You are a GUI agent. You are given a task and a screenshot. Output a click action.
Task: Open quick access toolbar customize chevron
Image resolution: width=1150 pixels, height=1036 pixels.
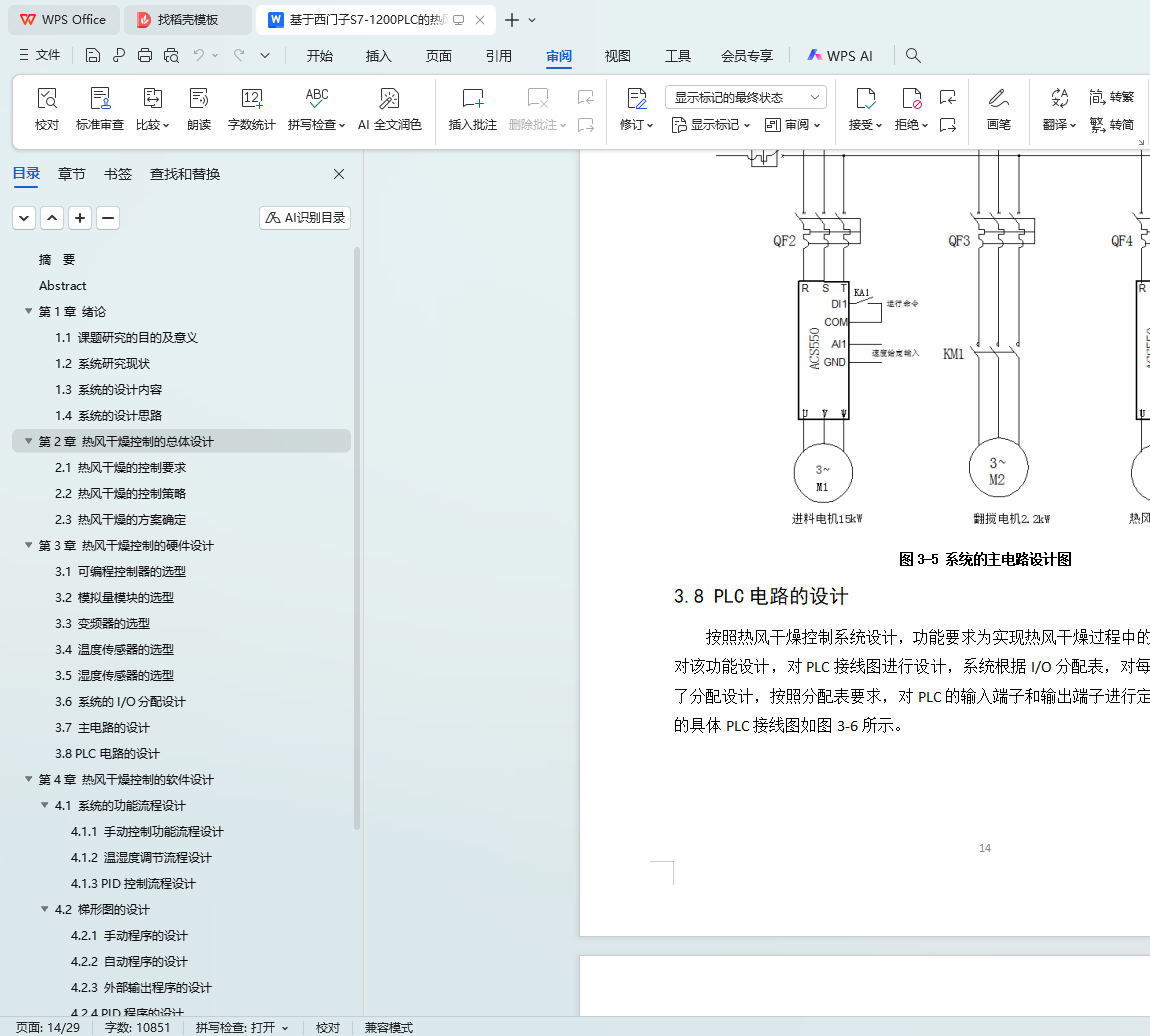pyautogui.click(x=265, y=55)
